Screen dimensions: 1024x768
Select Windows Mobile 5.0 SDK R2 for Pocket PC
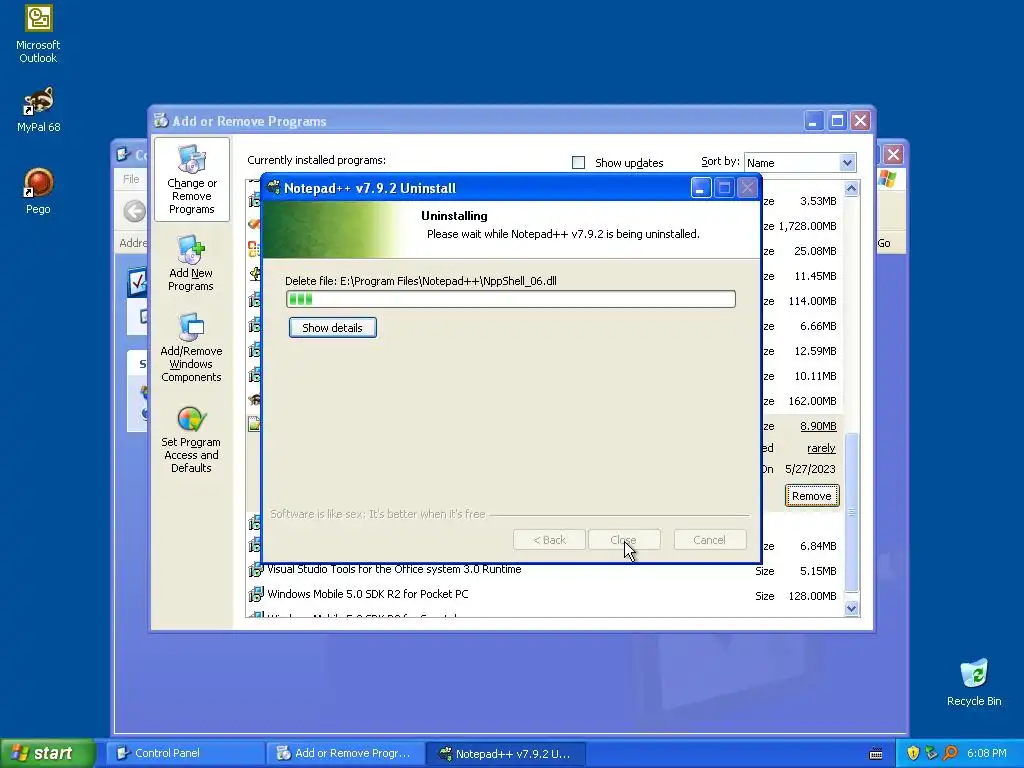pyautogui.click(x=368, y=594)
